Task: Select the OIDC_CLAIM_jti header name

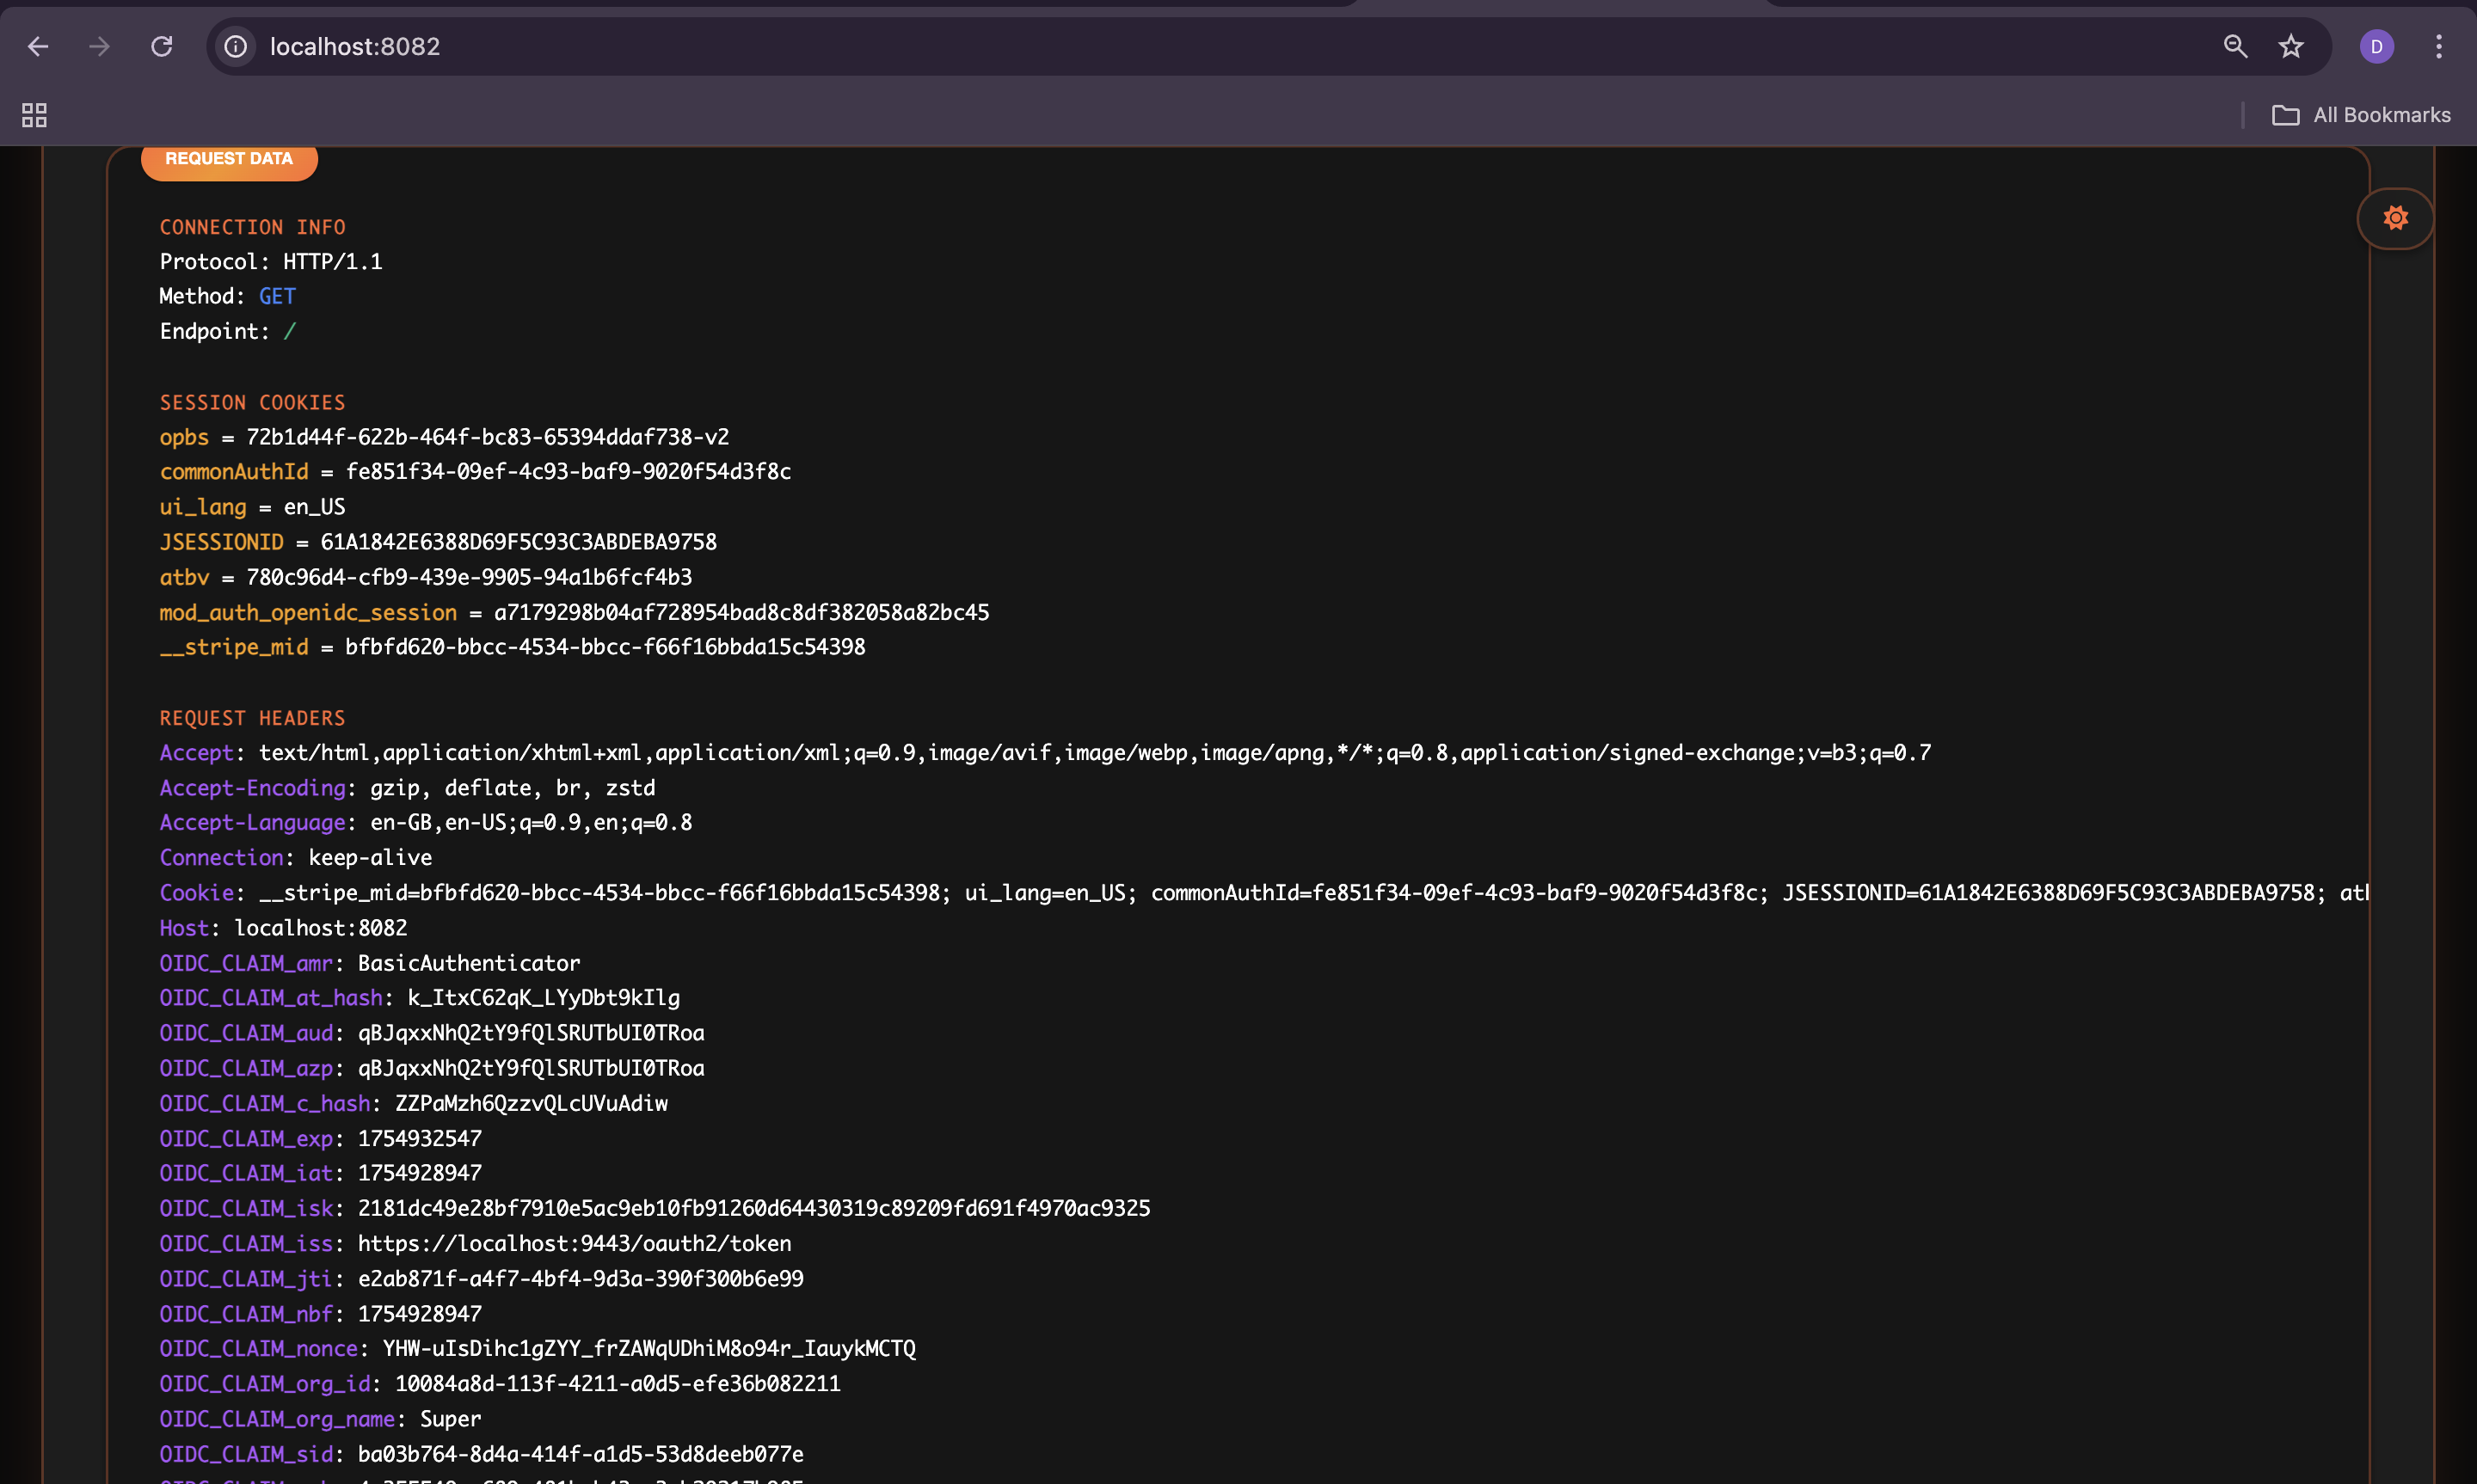Action: [246, 1279]
